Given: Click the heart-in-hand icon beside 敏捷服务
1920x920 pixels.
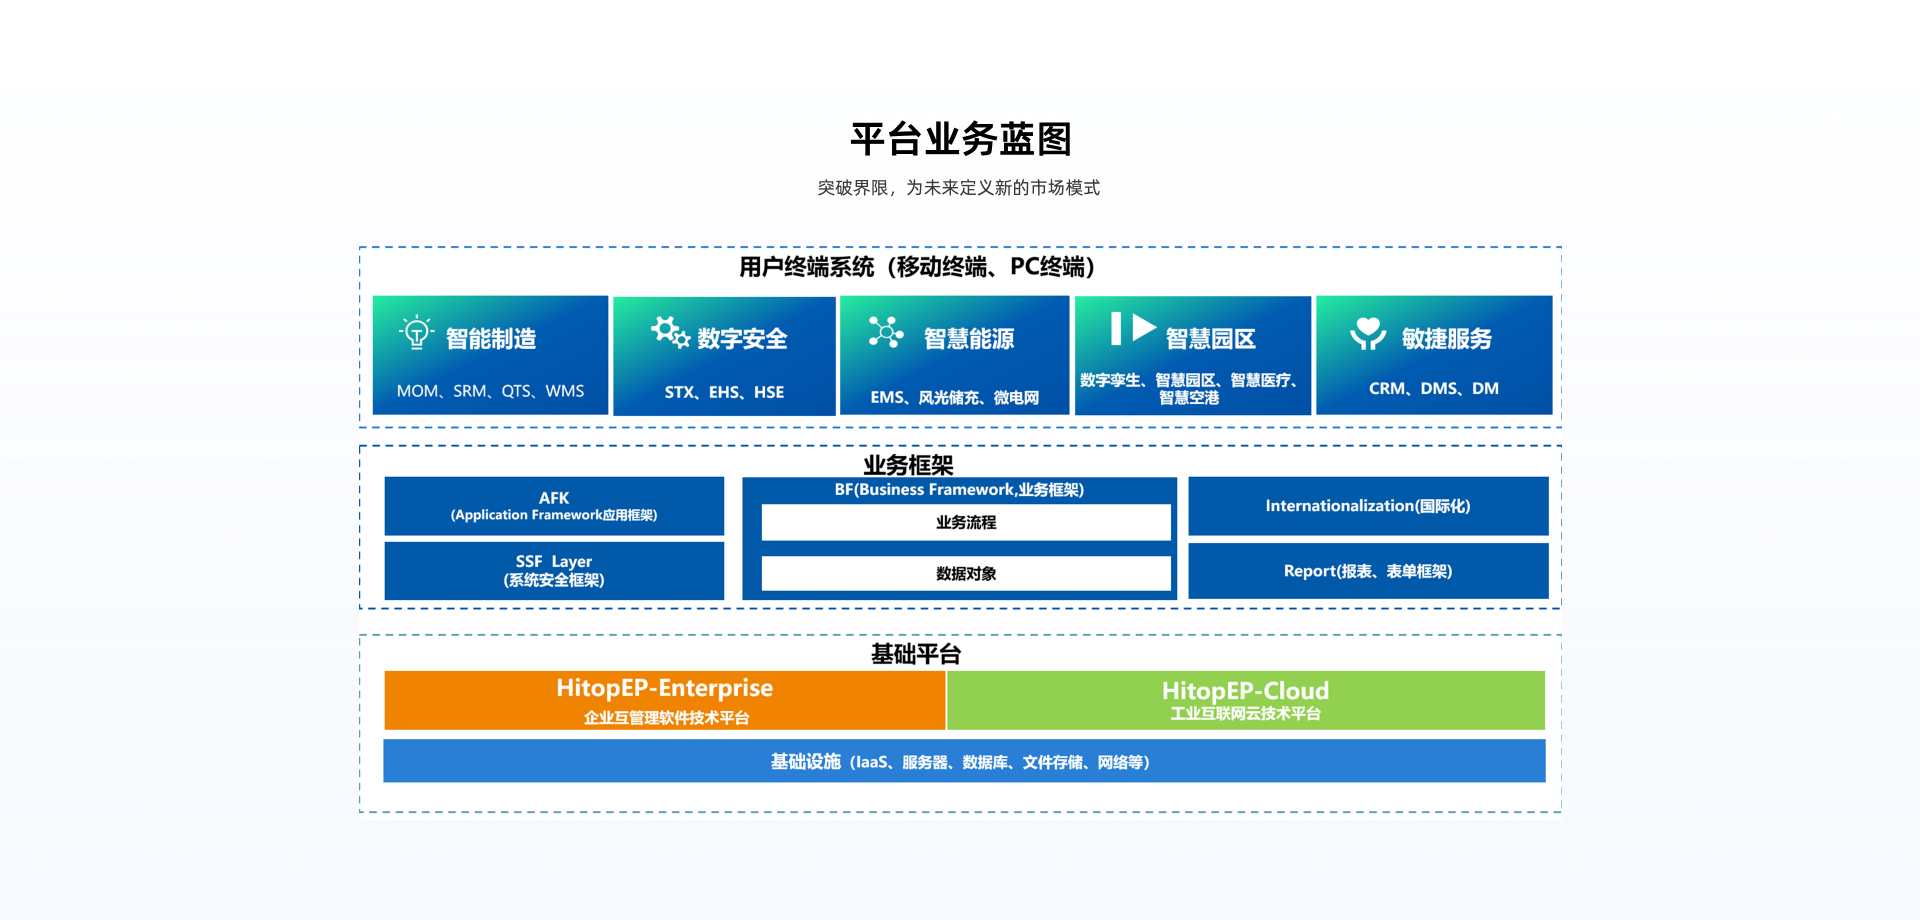Looking at the screenshot, I should pos(1367,333).
